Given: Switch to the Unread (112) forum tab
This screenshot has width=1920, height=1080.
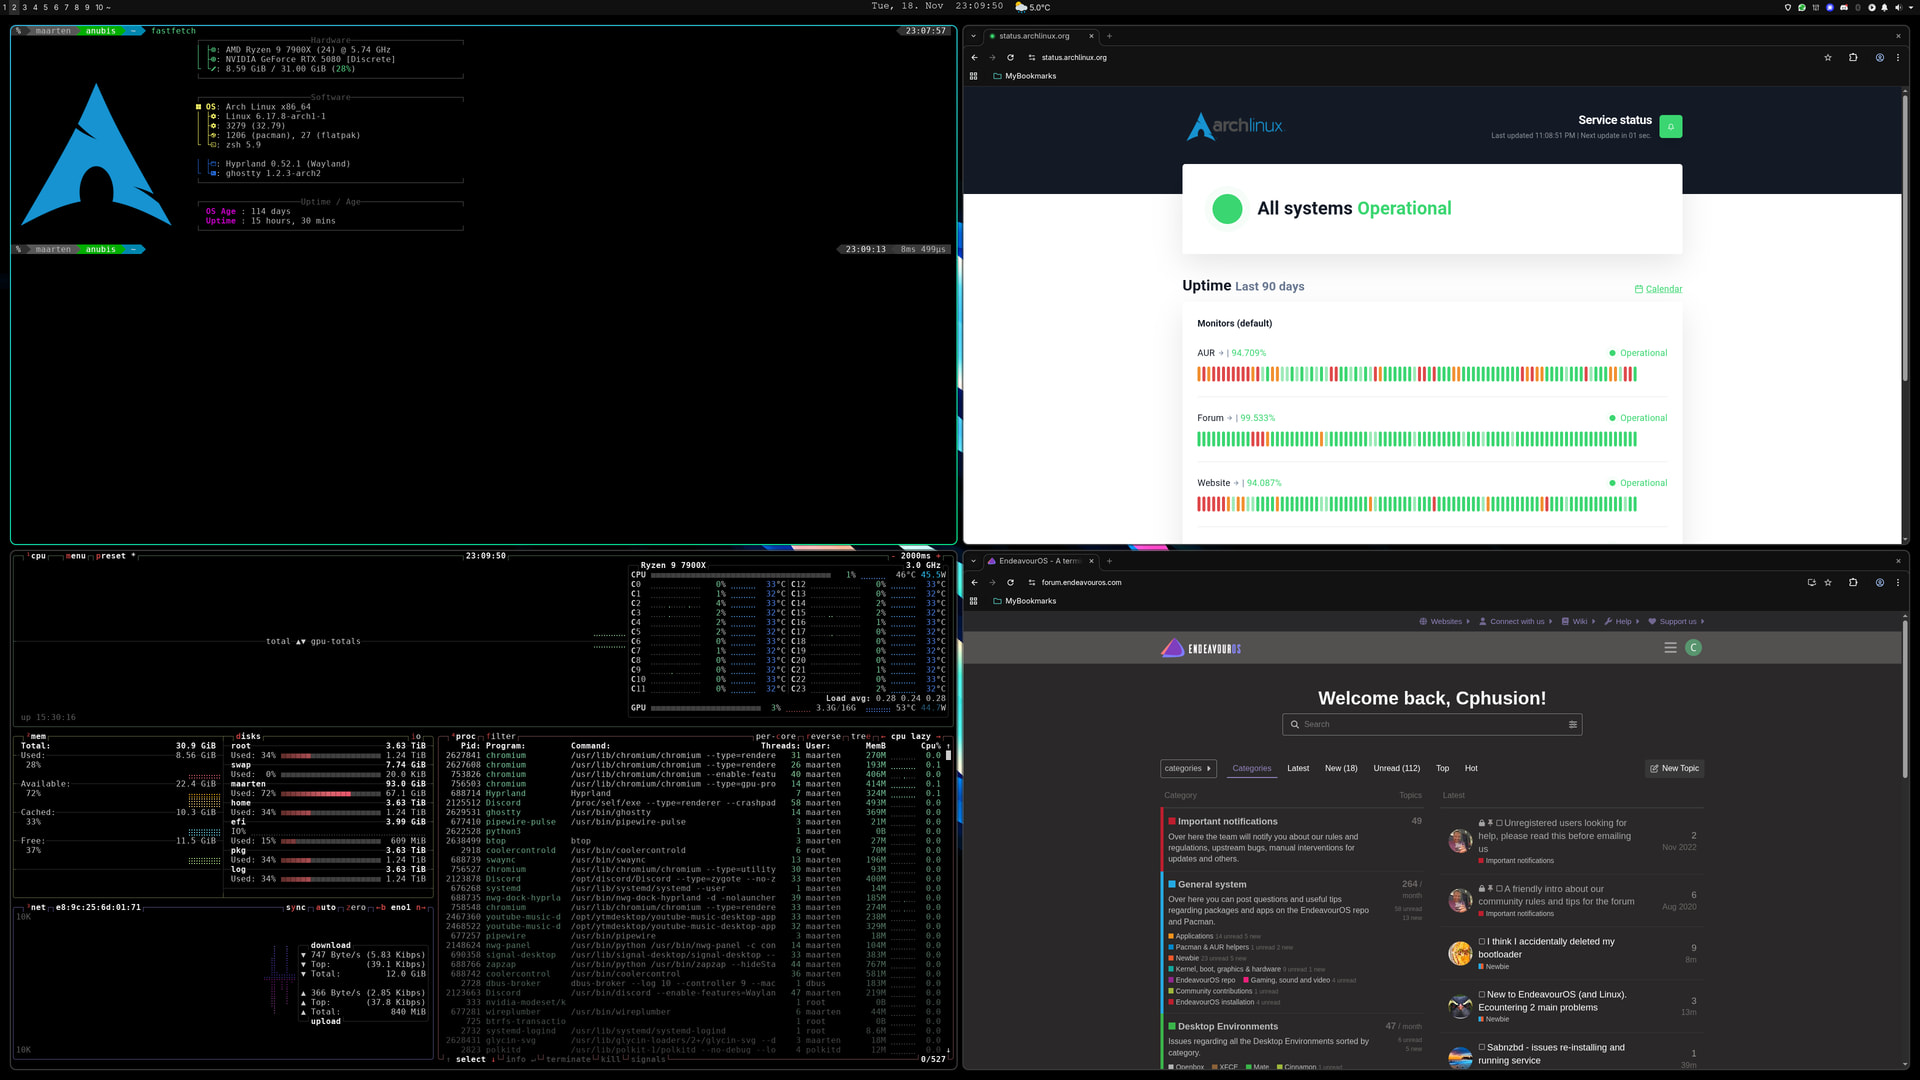Looking at the screenshot, I should coord(1396,769).
